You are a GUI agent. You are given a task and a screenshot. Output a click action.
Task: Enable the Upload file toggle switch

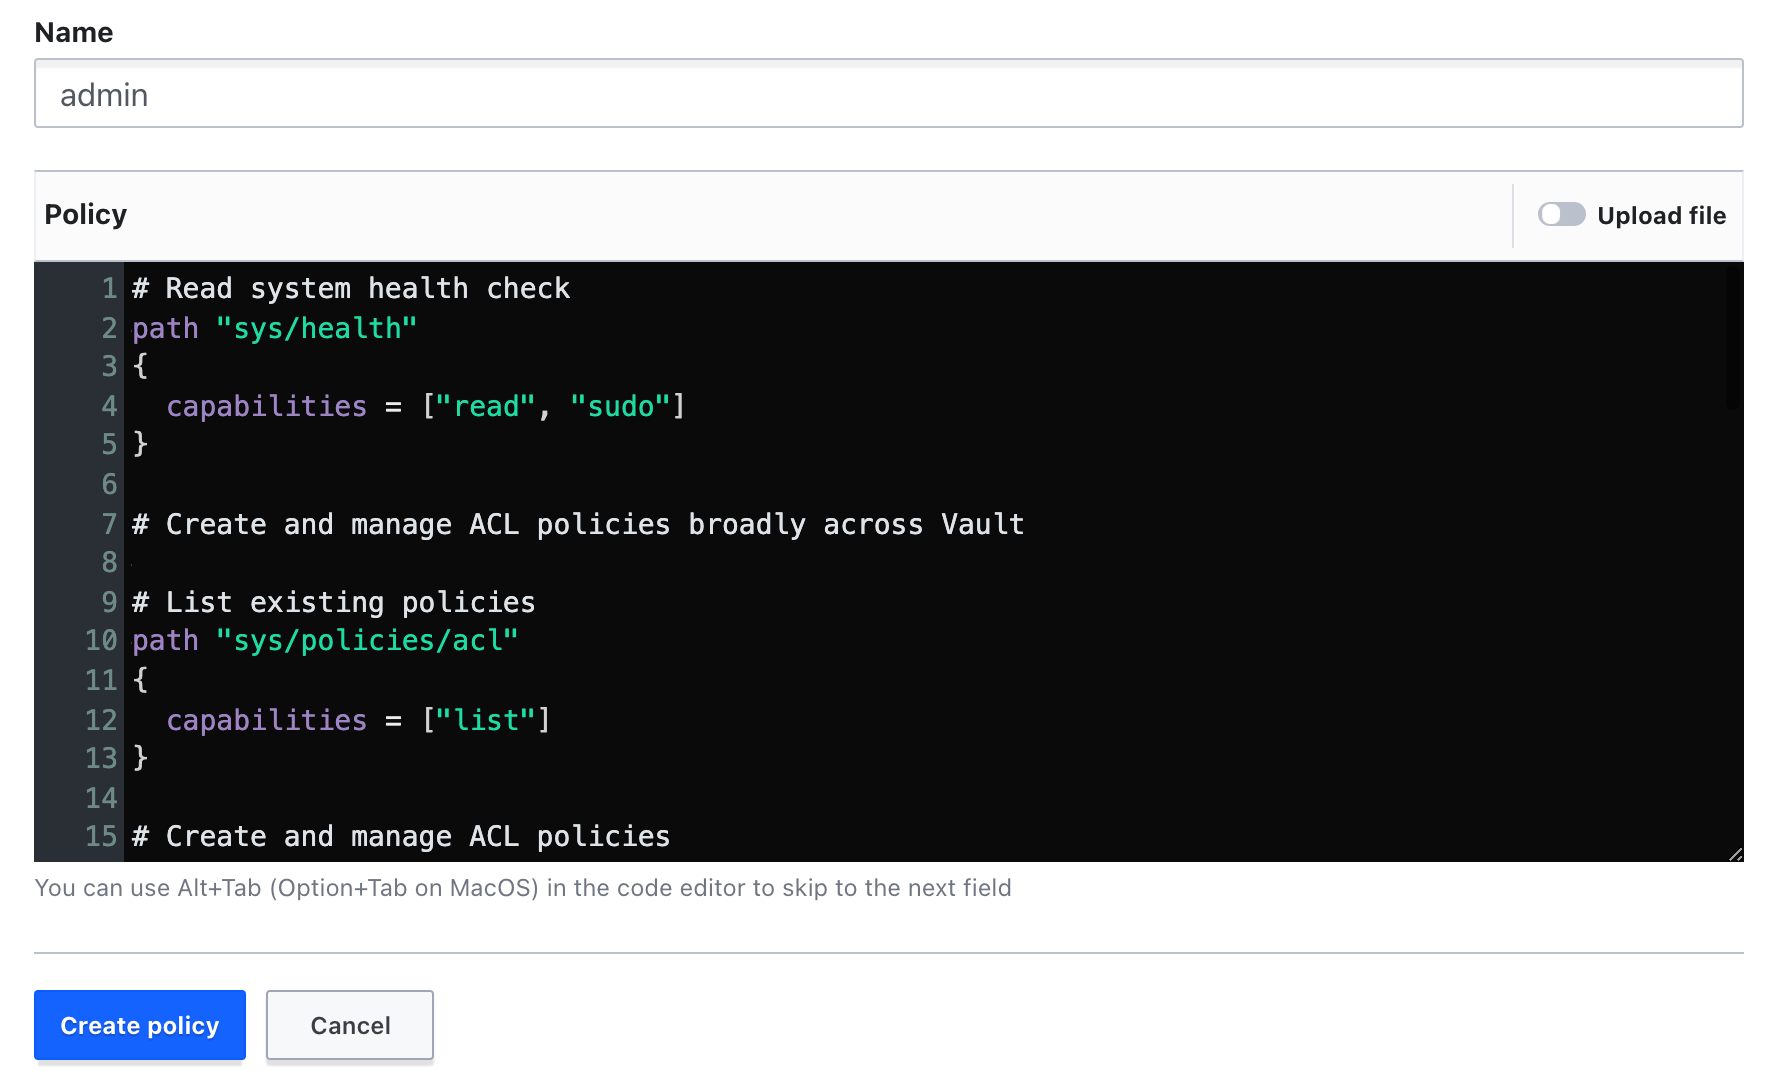(x=1560, y=215)
